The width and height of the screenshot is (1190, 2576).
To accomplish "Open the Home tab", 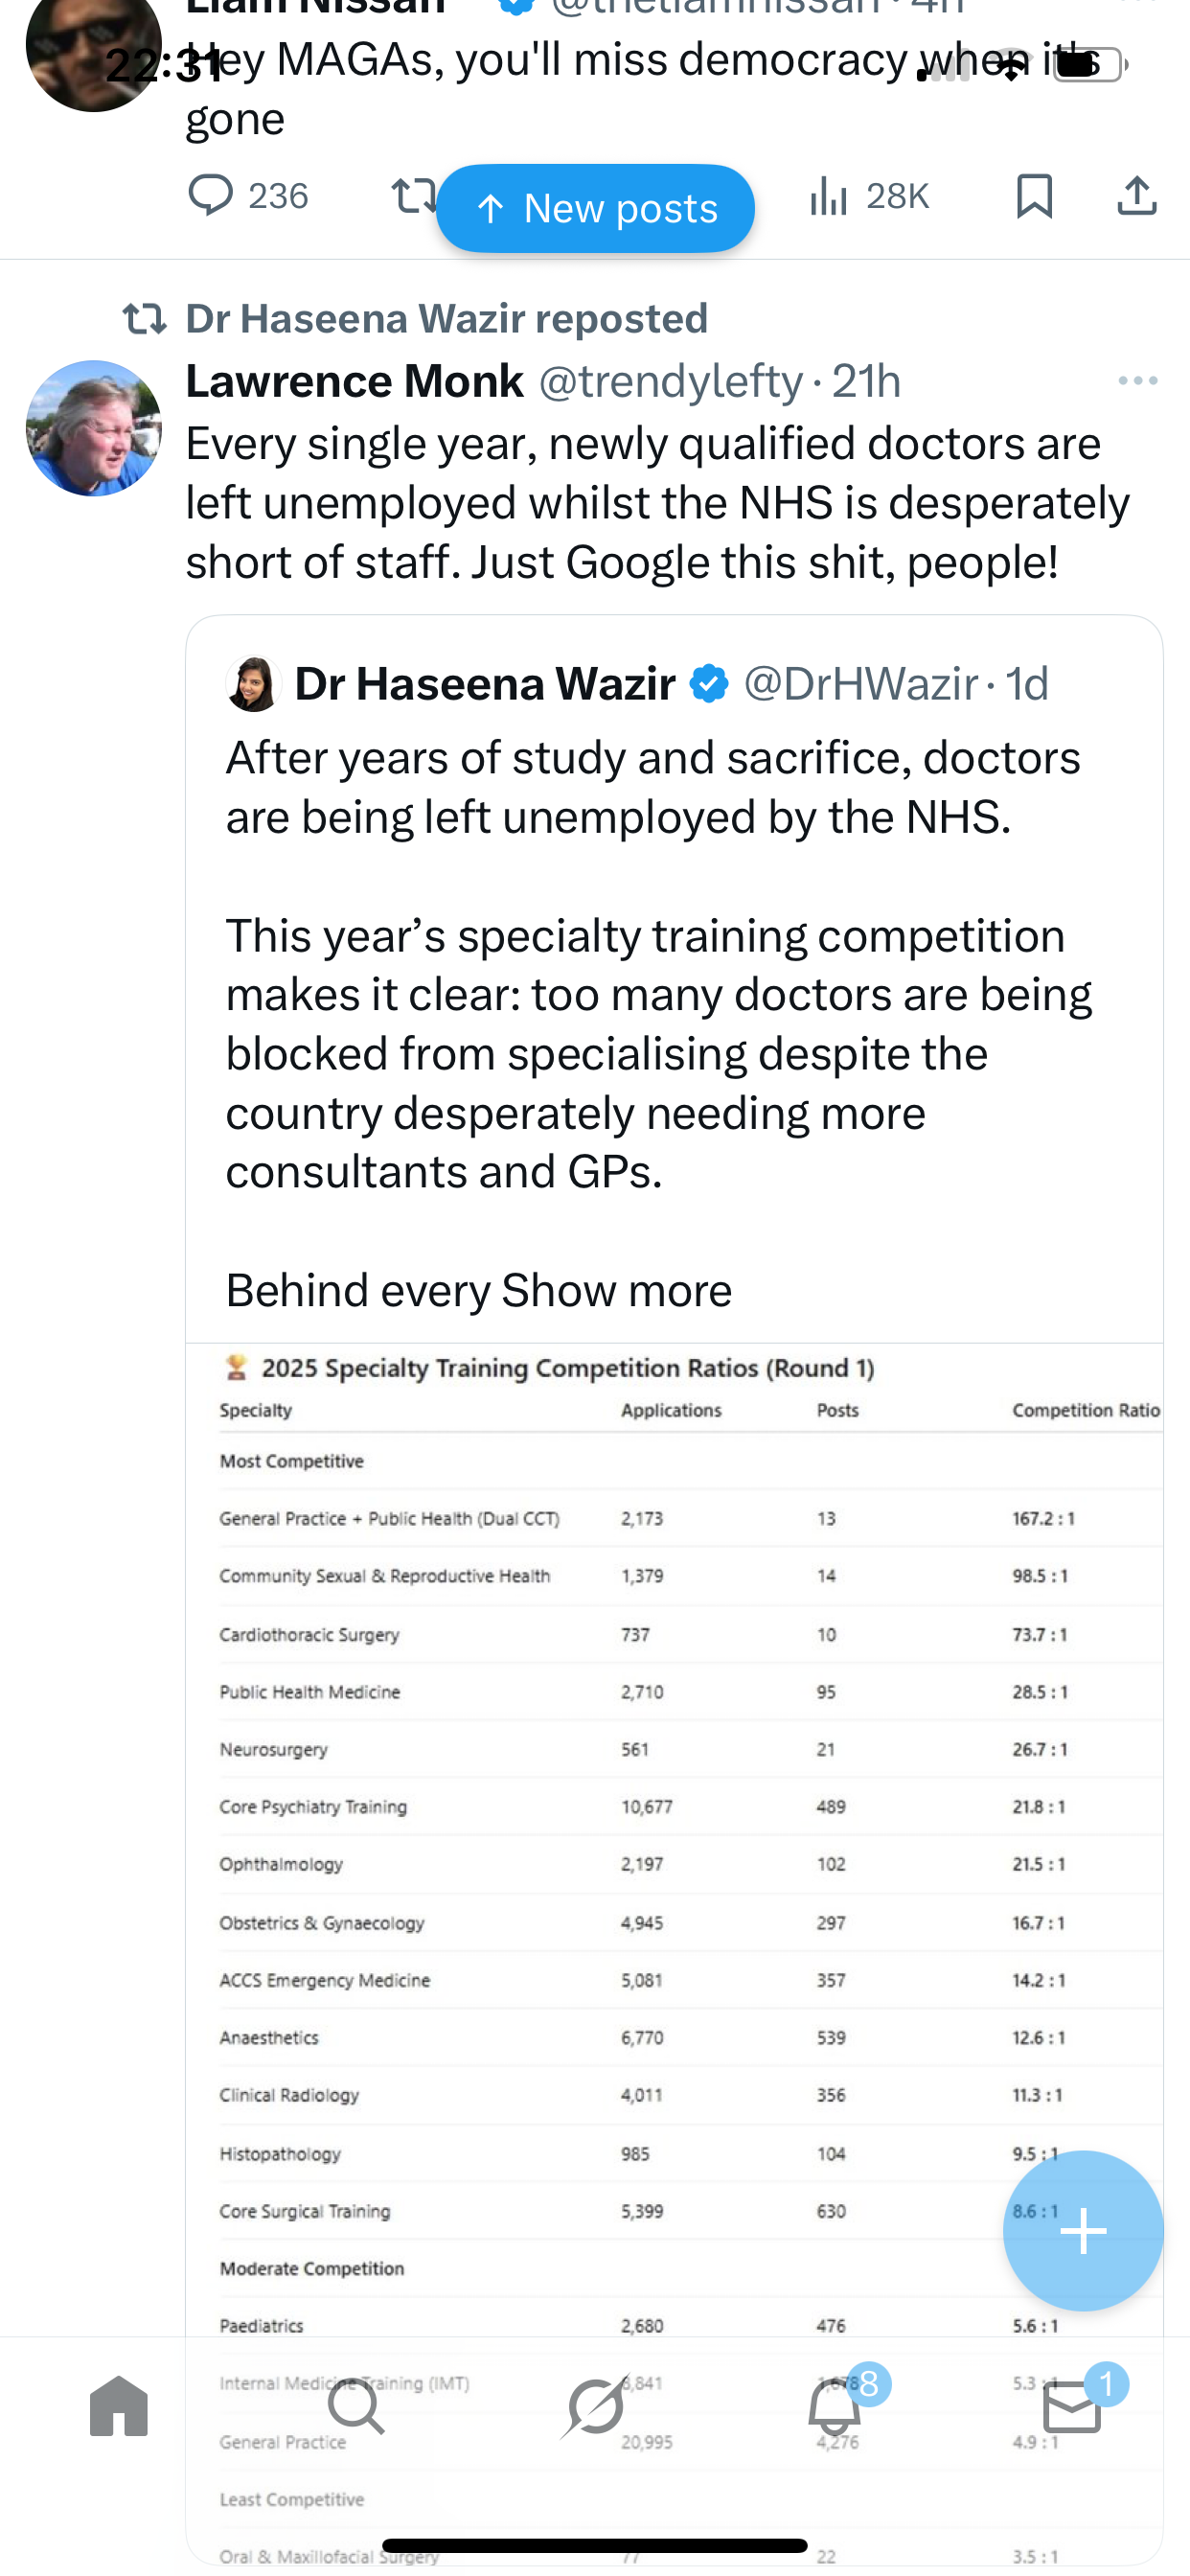I will coord(119,2406).
